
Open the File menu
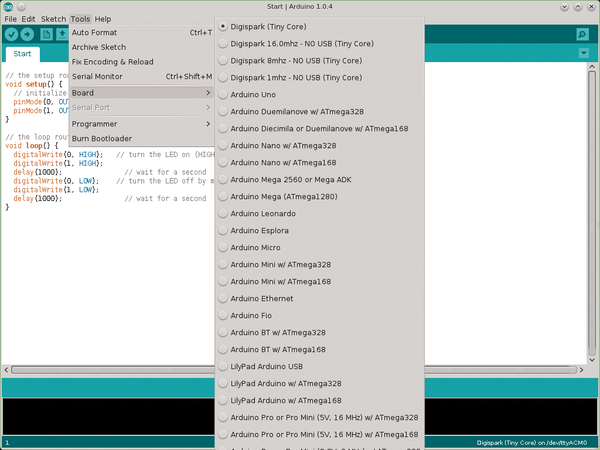pyautogui.click(x=10, y=19)
